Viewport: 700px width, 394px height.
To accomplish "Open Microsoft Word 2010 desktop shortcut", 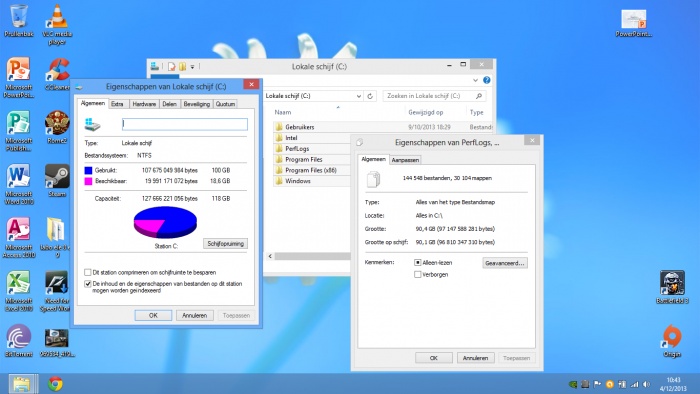I will pos(18,184).
